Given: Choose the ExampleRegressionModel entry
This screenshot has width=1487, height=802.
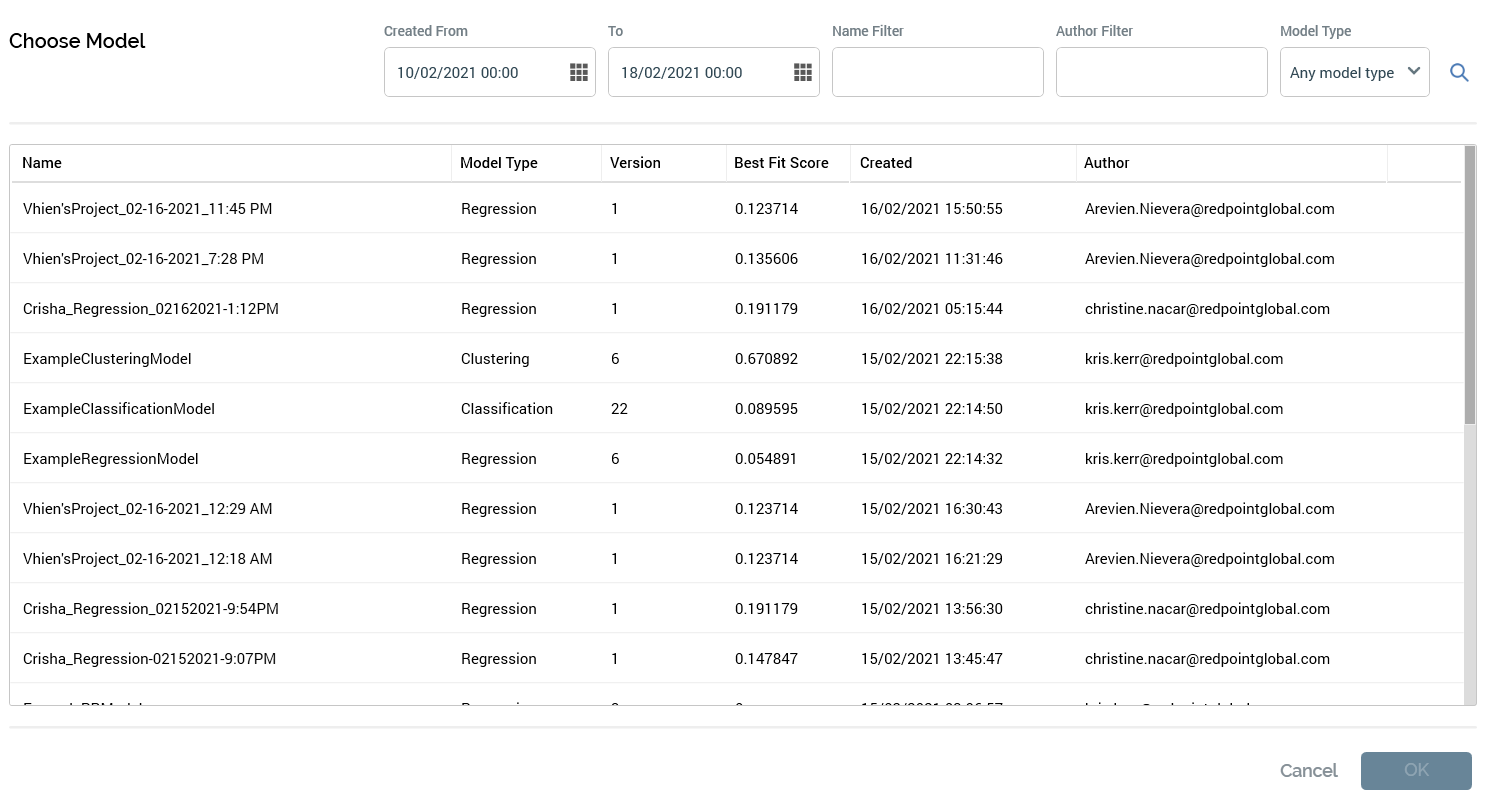Looking at the screenshot, I should [x=111, y=459].
